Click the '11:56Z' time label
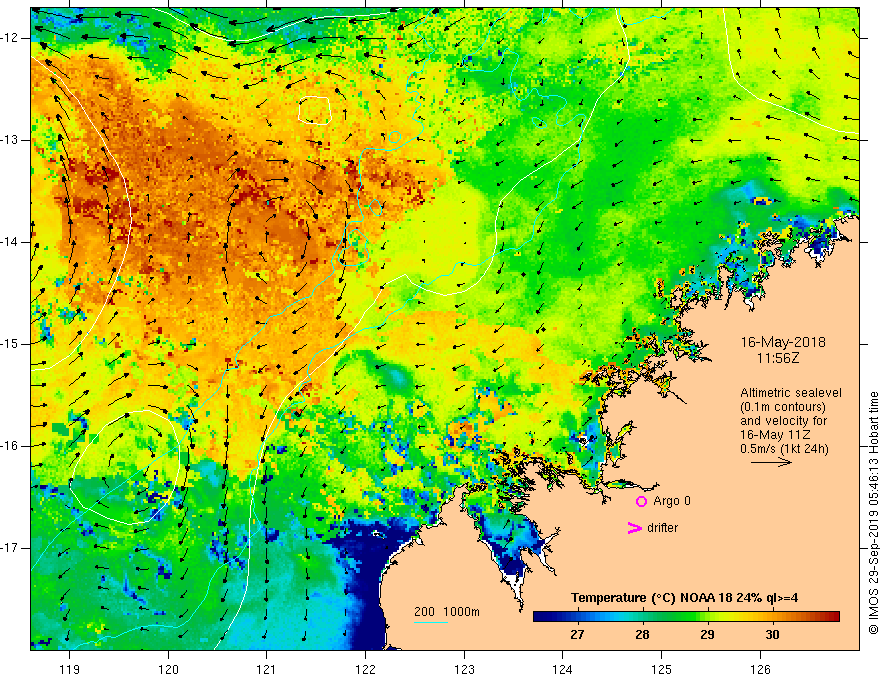Screen dimensions: 880x680 [x=778, y=357]
